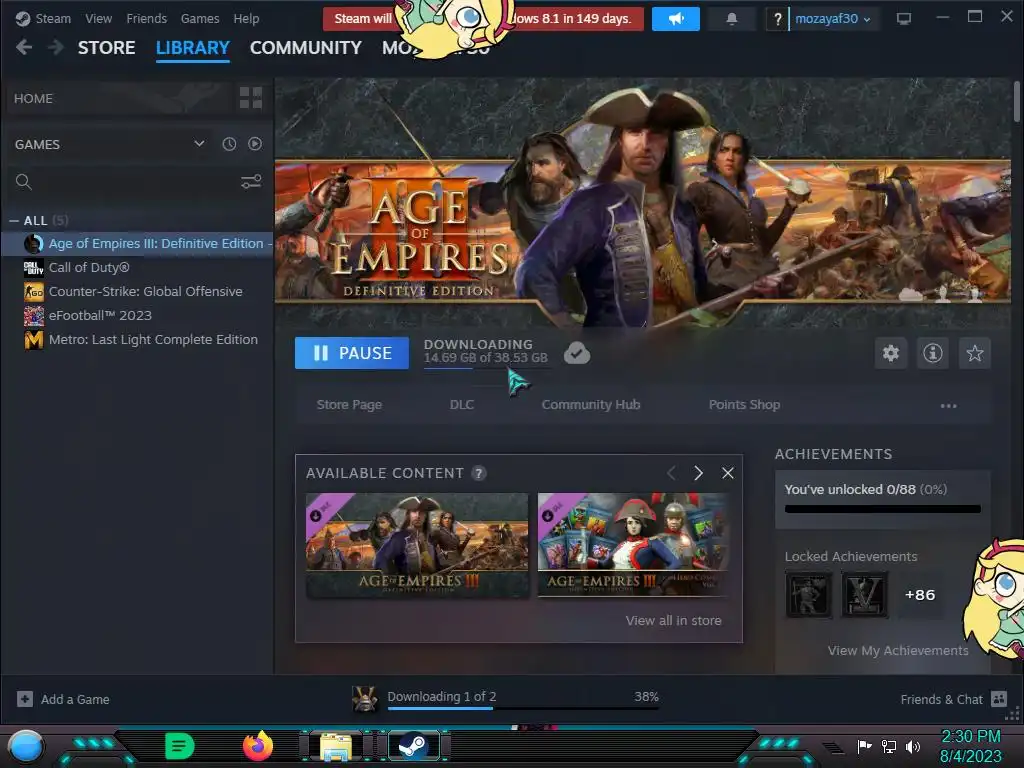1024x768 pixels.
Task: Open the Steam menu
Action: [53, 18]
